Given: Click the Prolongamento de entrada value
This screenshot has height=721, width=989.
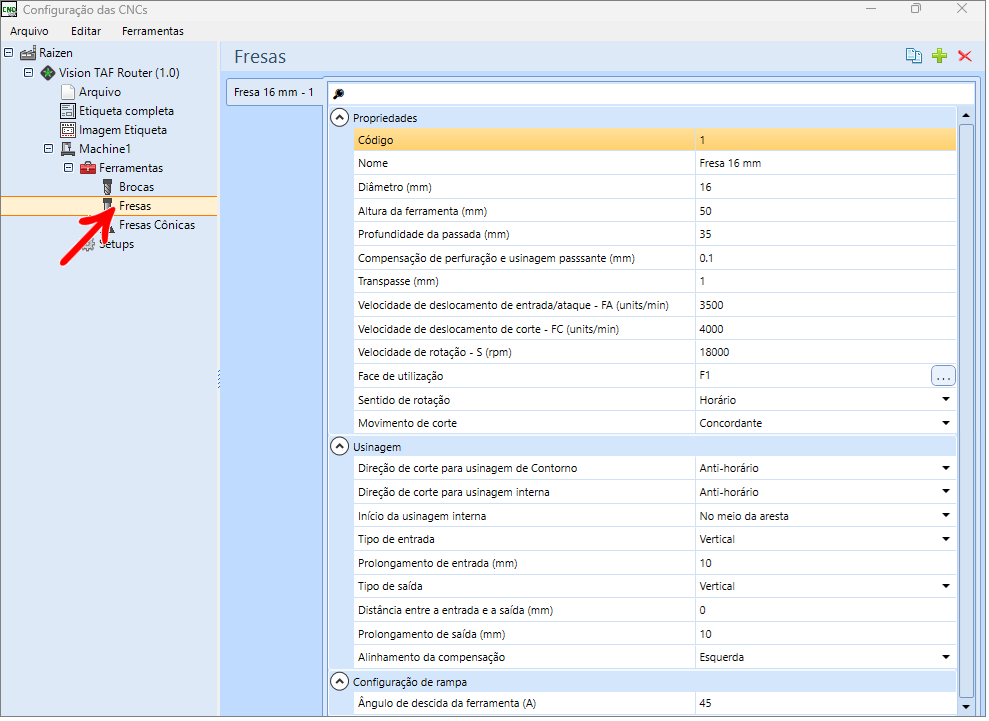Looking at the screenshot, I should (825, 563).
